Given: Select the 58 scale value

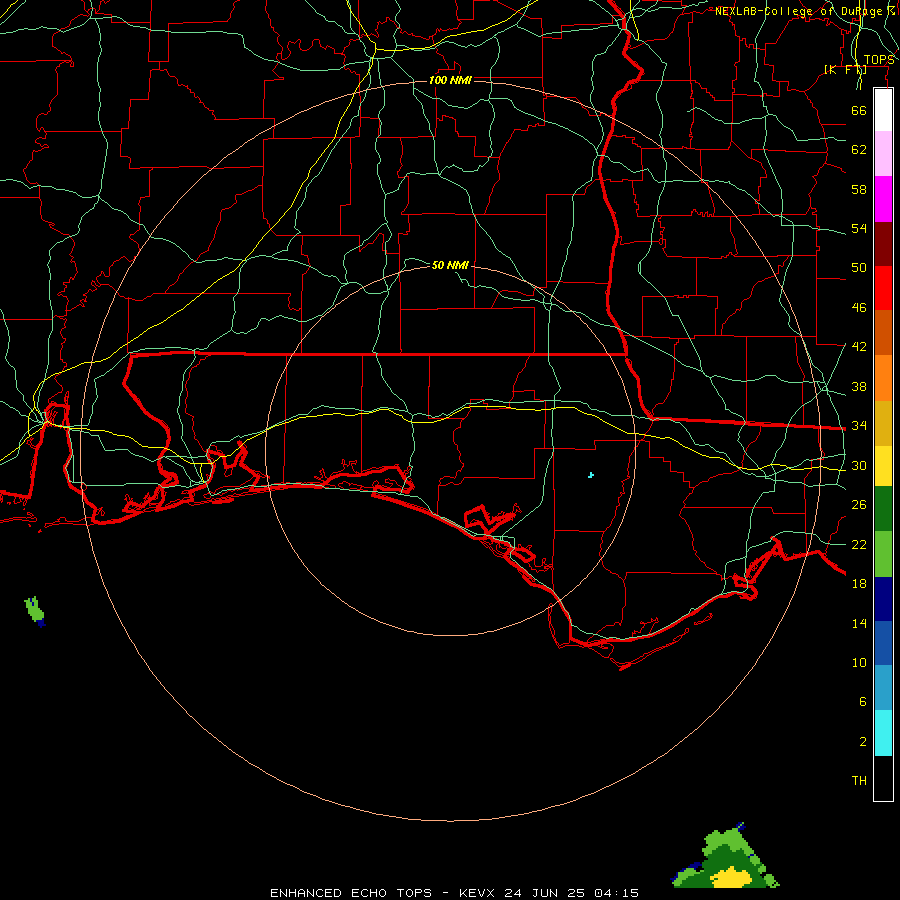Looking at the screenshot, I should tap(859, 189).
